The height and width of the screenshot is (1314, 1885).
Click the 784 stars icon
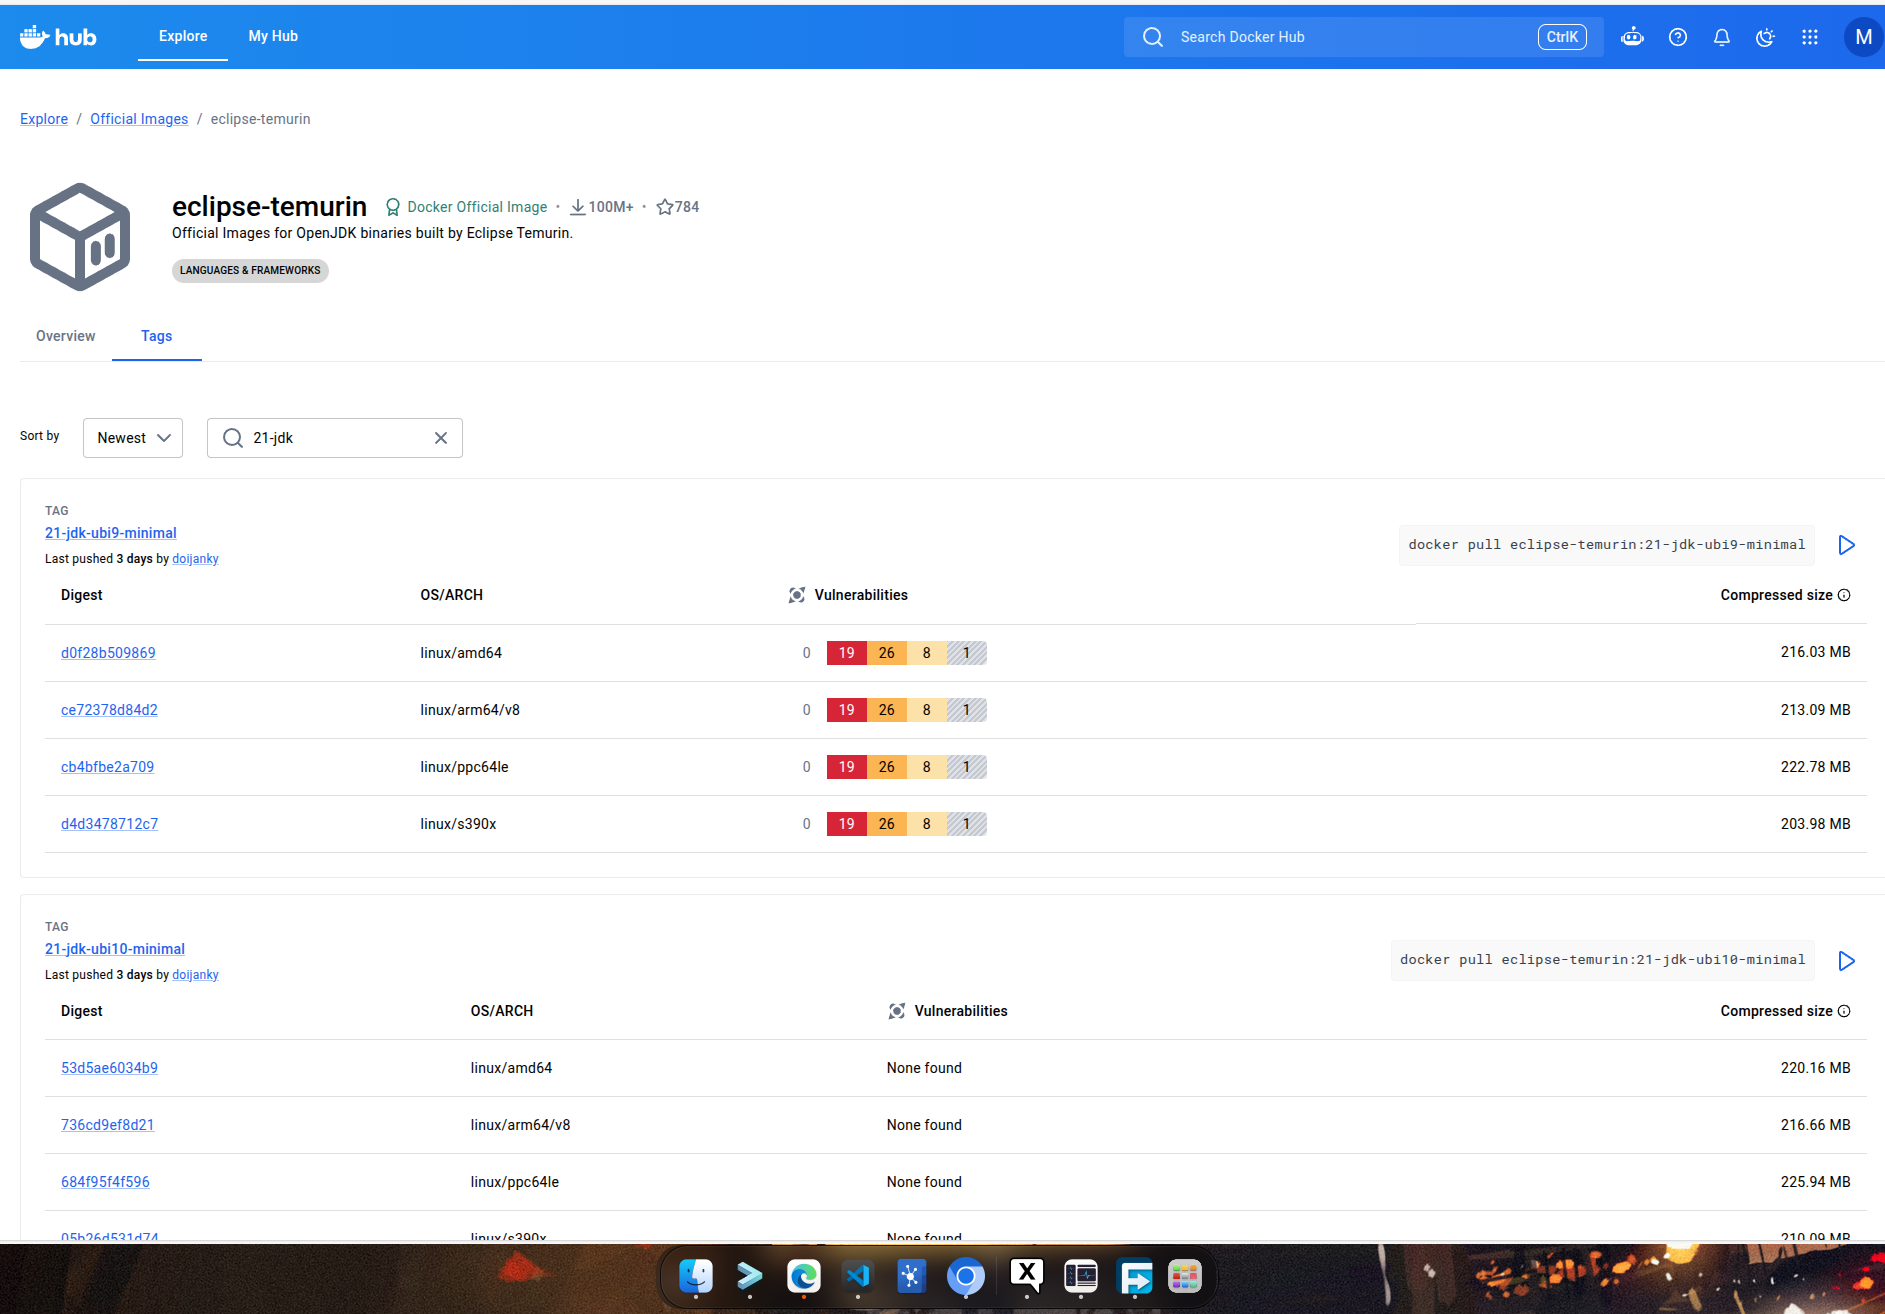(x=665, y=207)
